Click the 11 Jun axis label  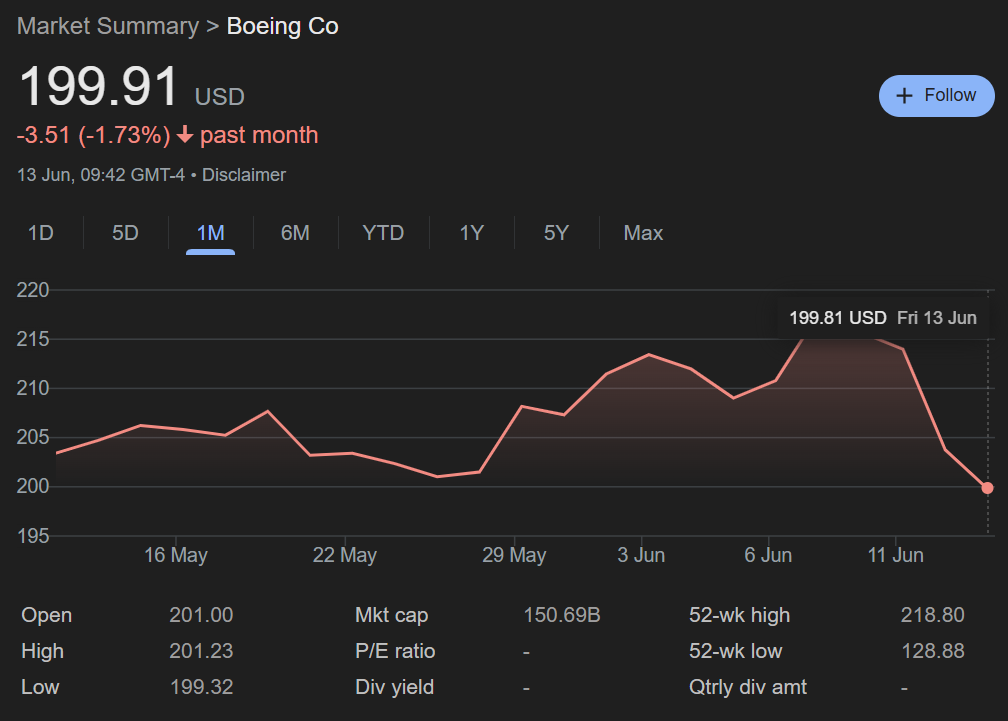click(896, 555)
